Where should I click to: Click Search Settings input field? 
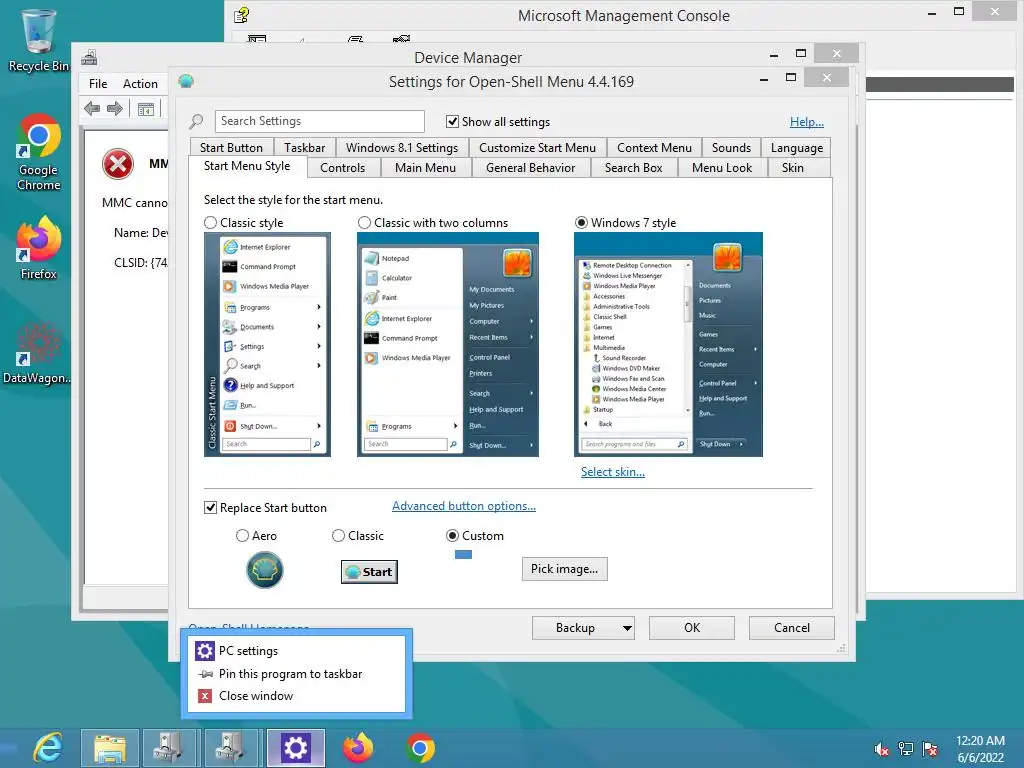[319, 121]
